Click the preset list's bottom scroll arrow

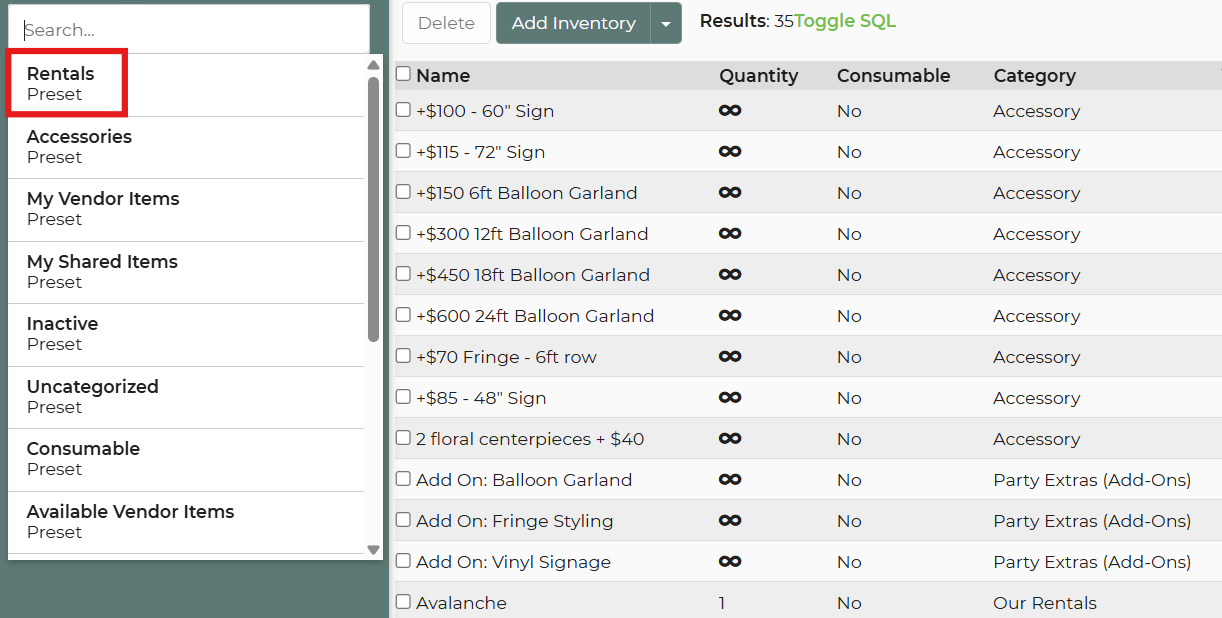coord(373,549)
